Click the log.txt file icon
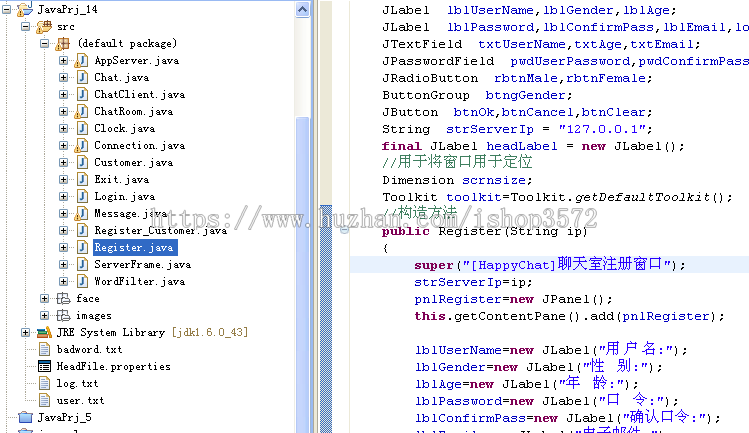The height and width of the screenshot is (433, 749). (x=44, y=383)
